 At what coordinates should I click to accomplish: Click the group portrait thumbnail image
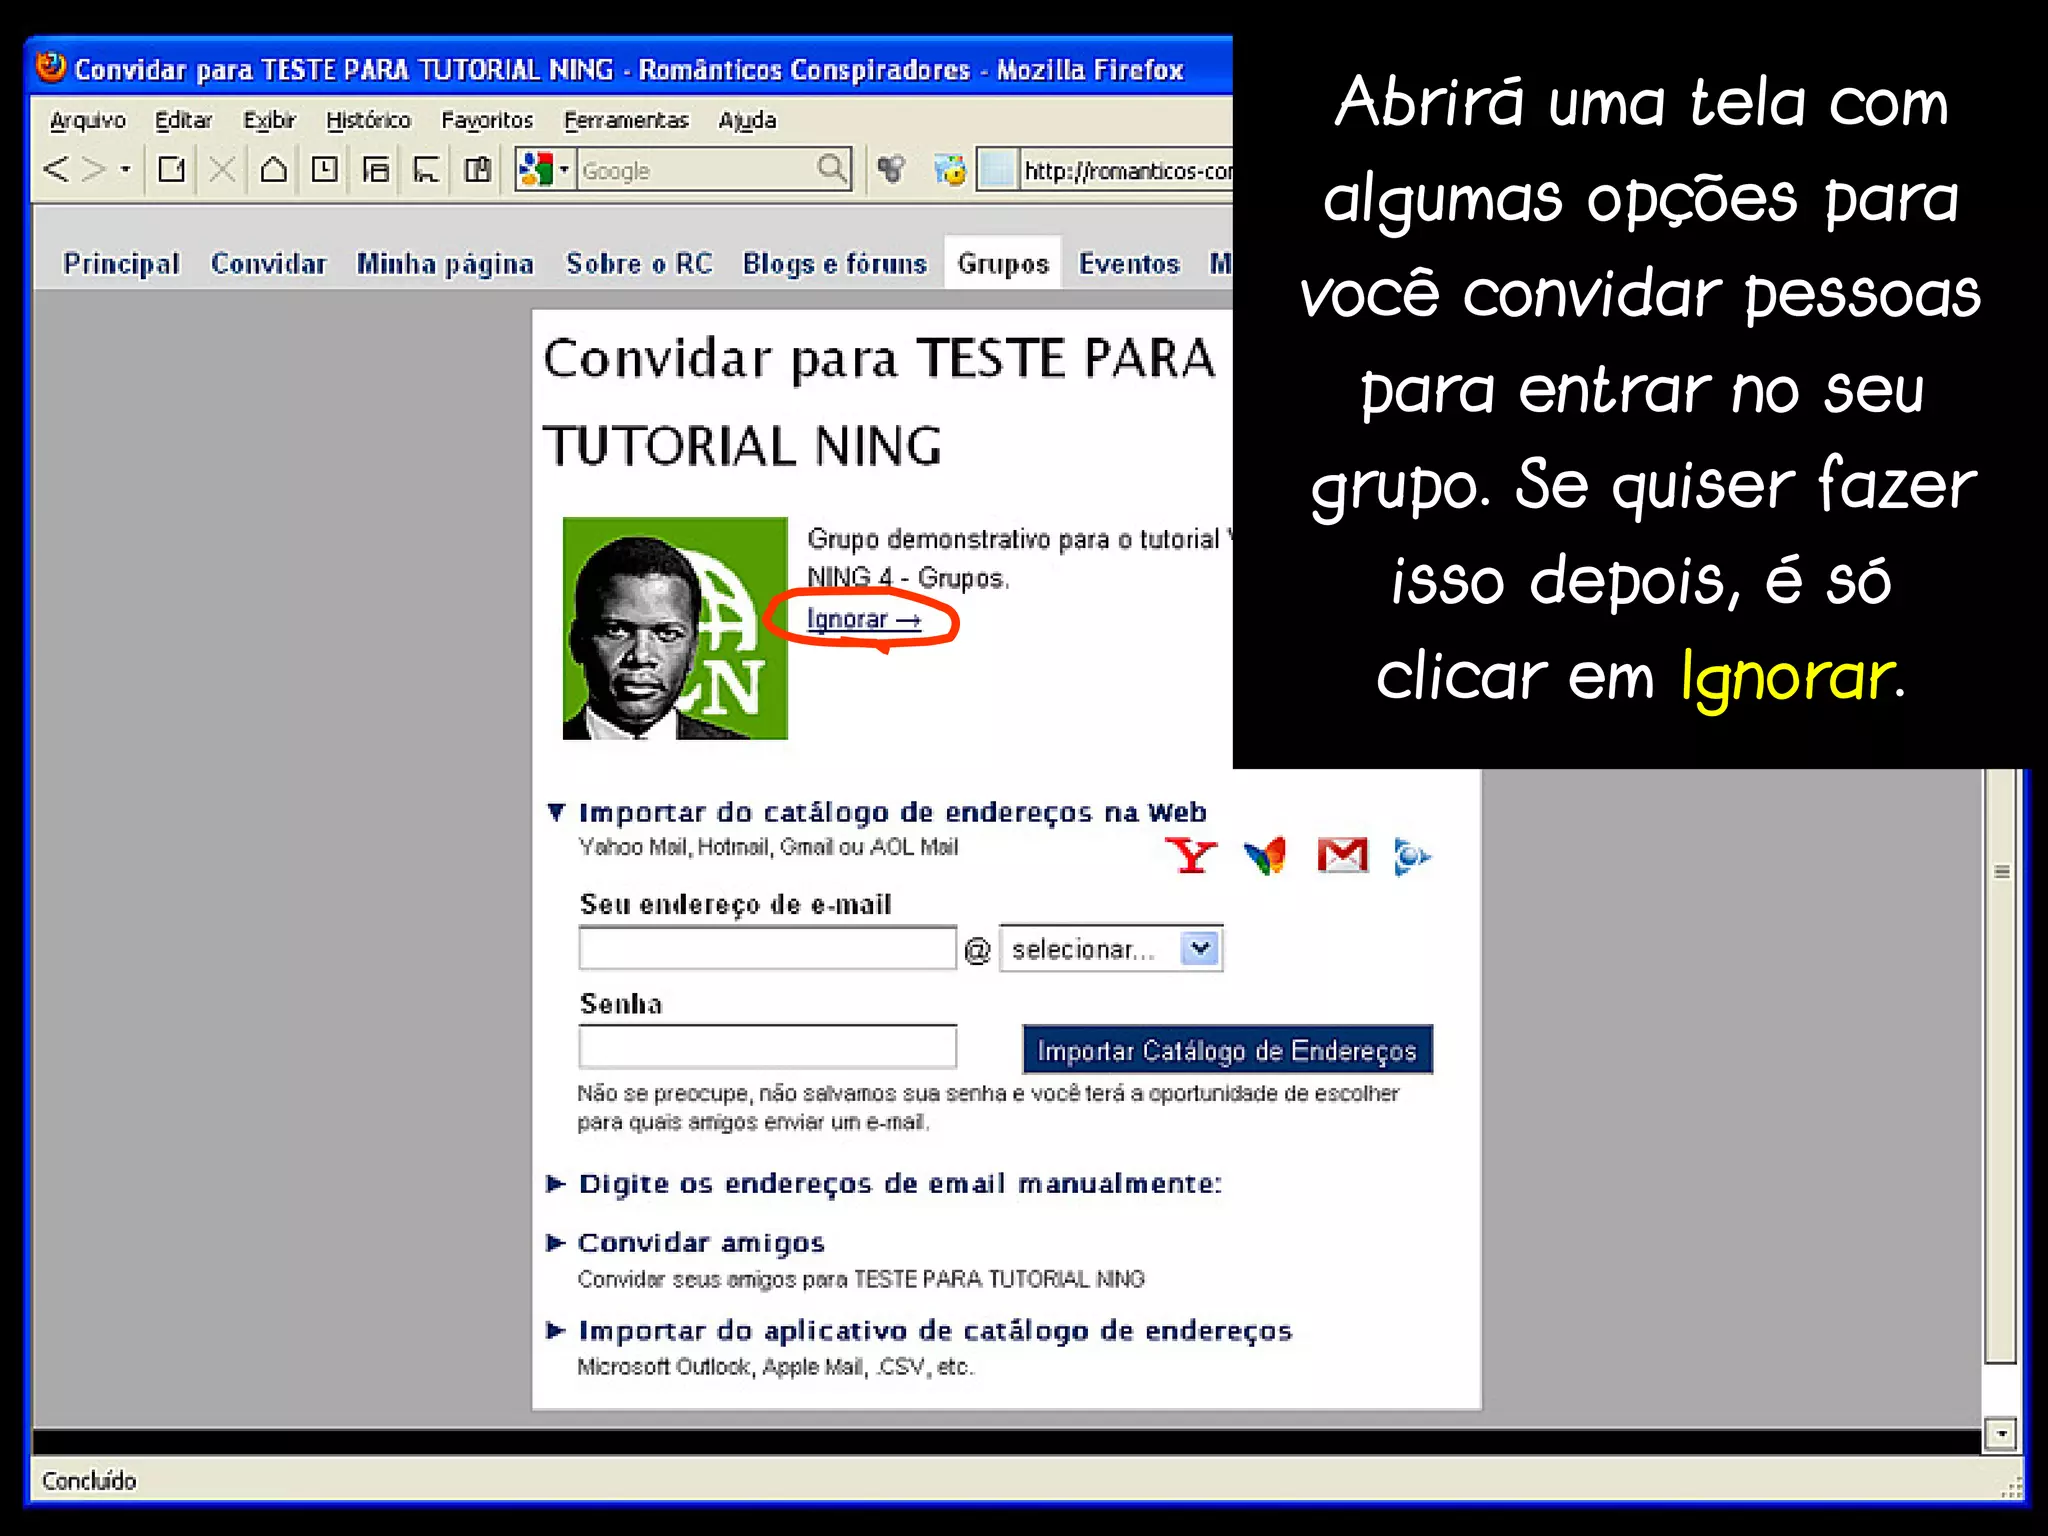point(675,628)
